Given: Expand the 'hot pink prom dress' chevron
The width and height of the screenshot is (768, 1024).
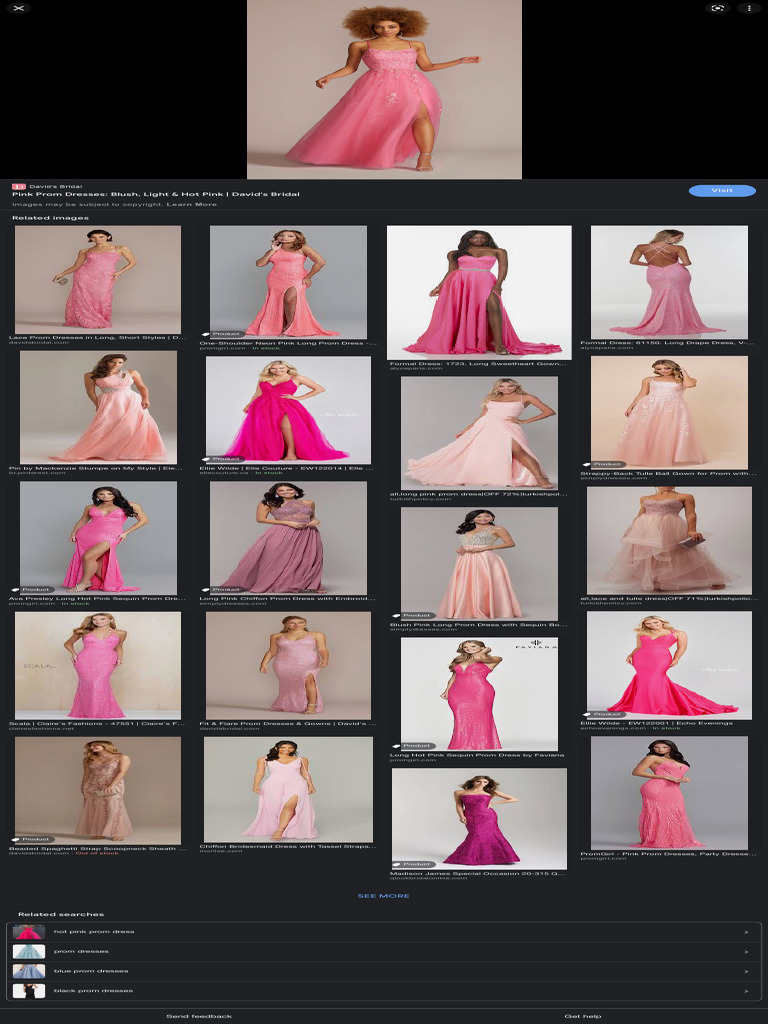Looking at the screenshot, I should point(746,932).
